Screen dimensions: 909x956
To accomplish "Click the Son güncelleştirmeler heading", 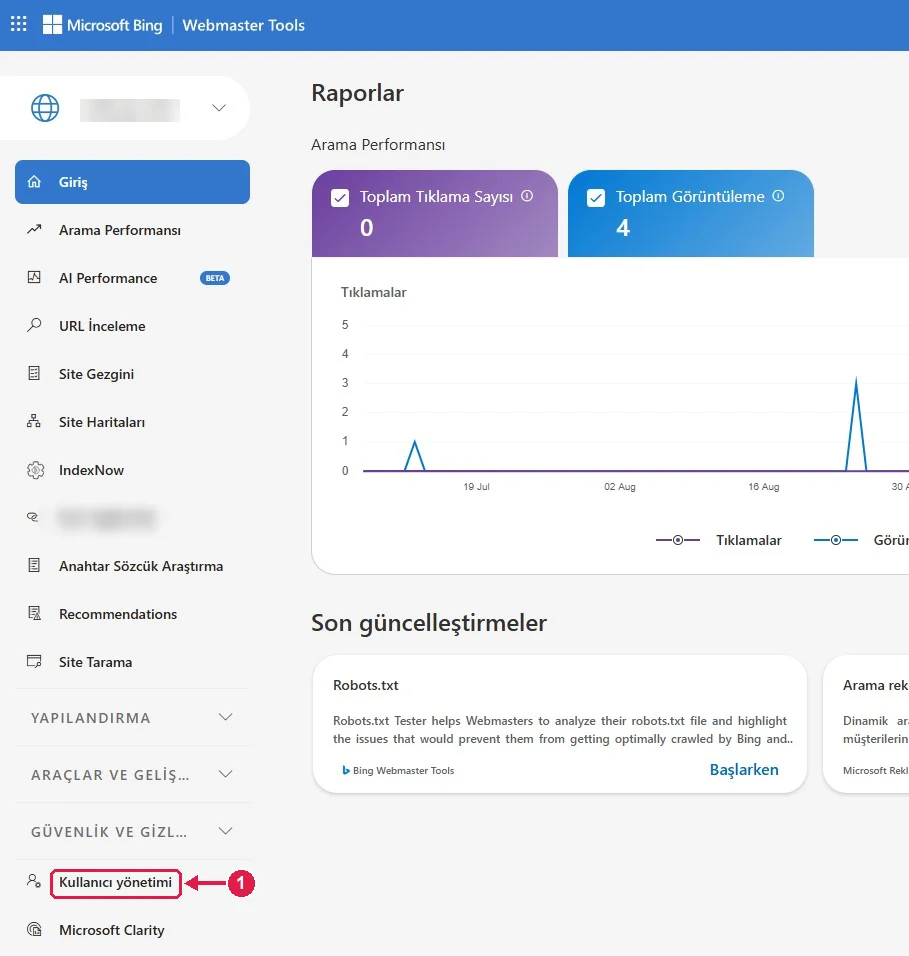I will (429, 622).
